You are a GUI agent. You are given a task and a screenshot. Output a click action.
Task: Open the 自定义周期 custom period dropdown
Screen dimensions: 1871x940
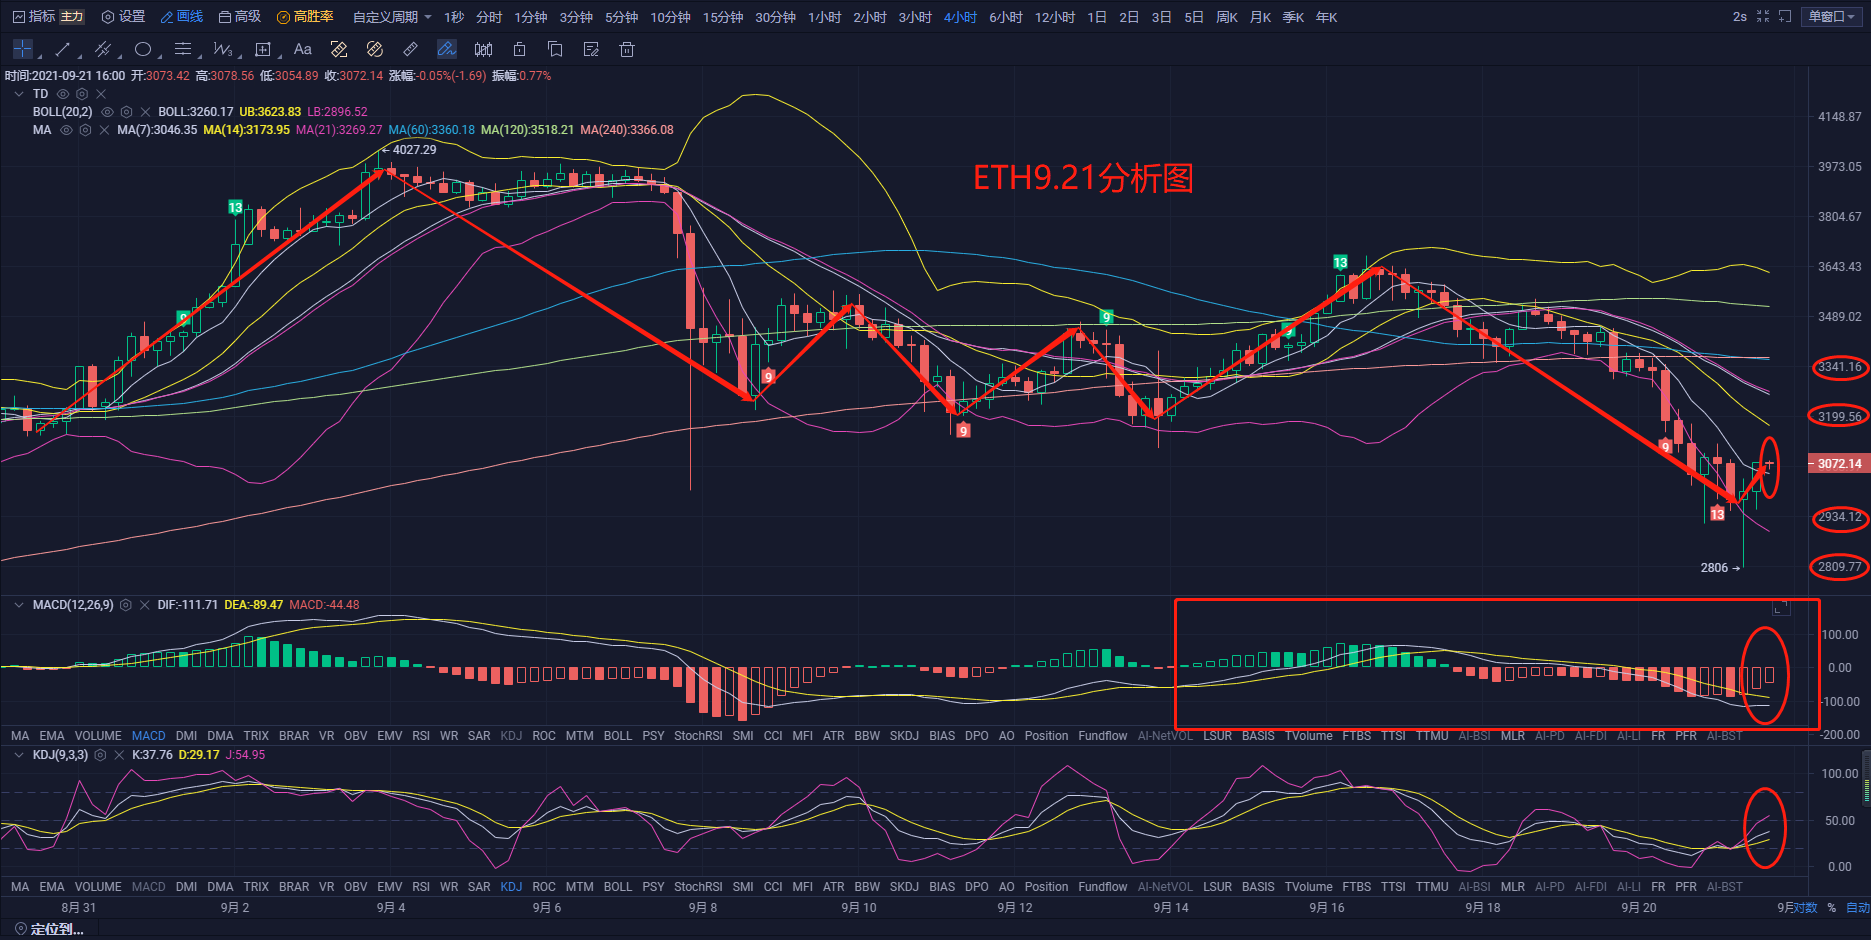392,17
